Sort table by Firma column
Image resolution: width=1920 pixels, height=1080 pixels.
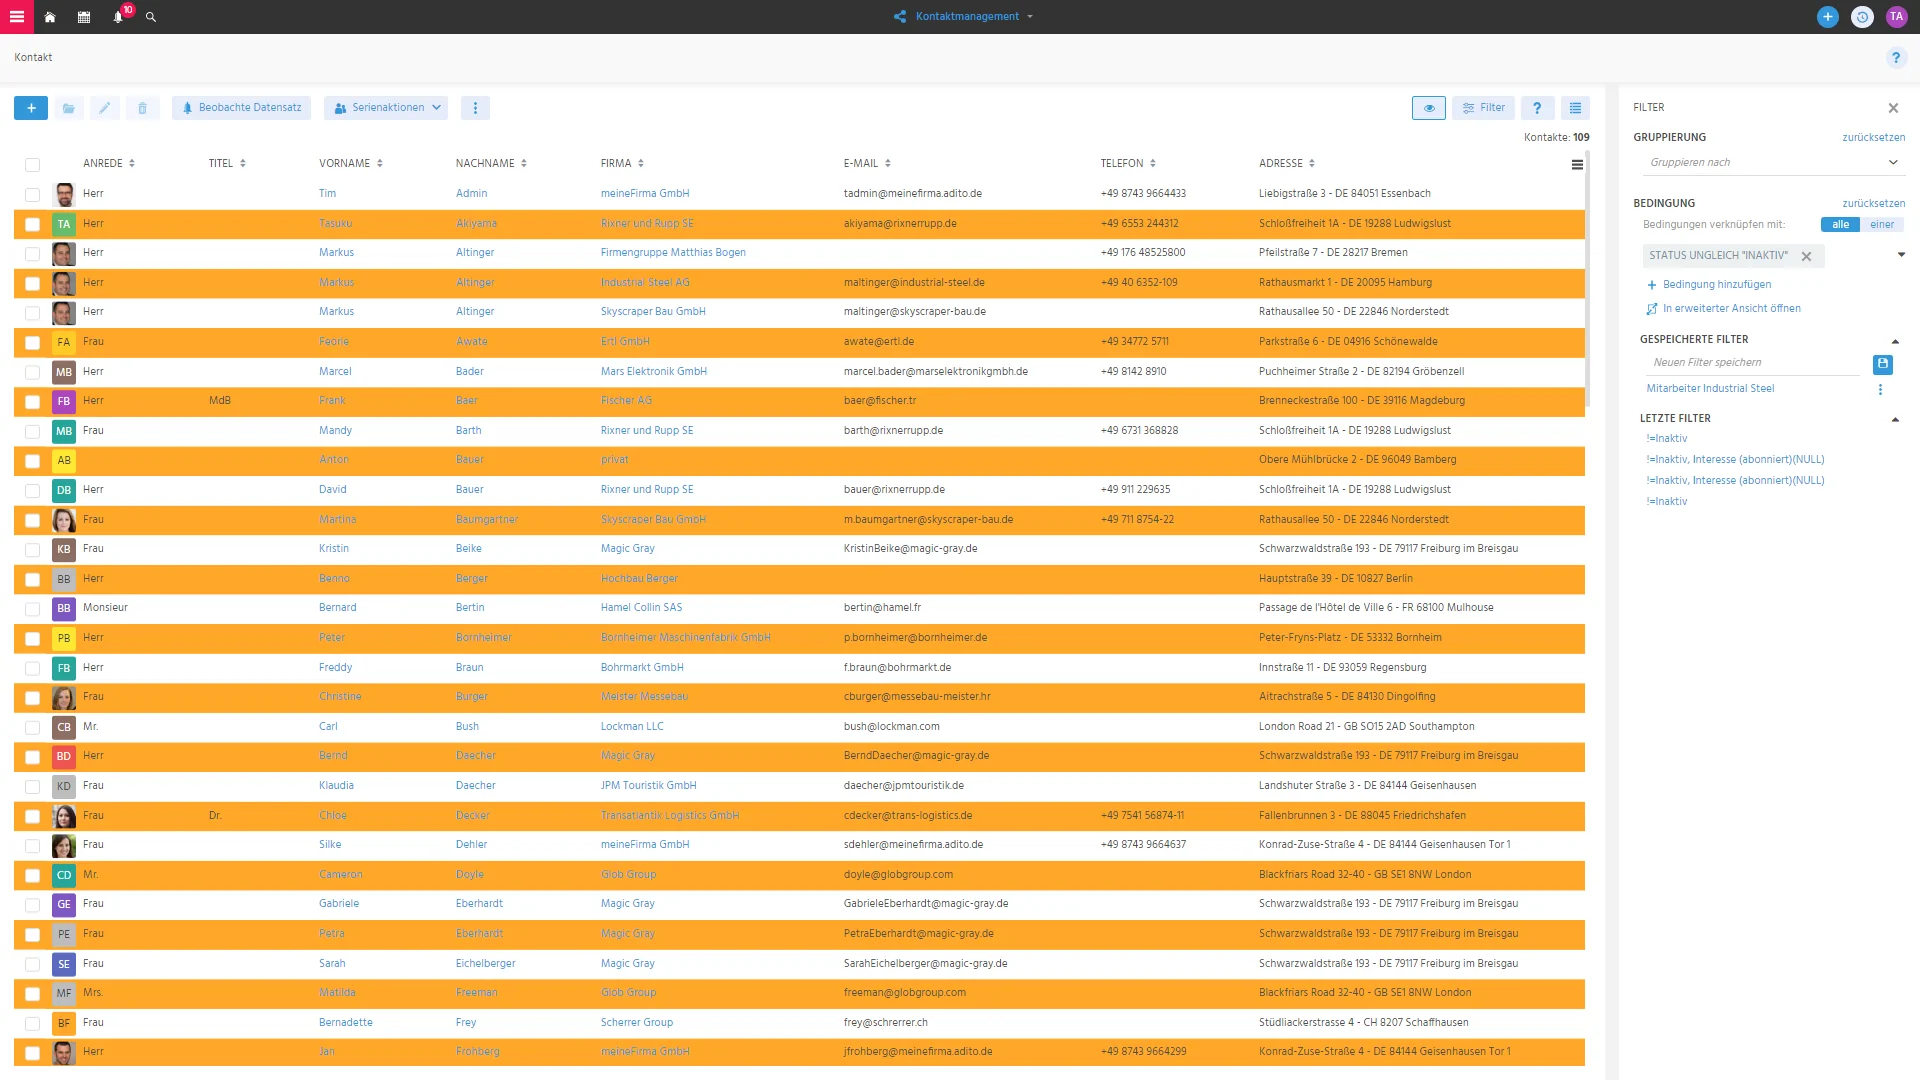click(622, 164)
